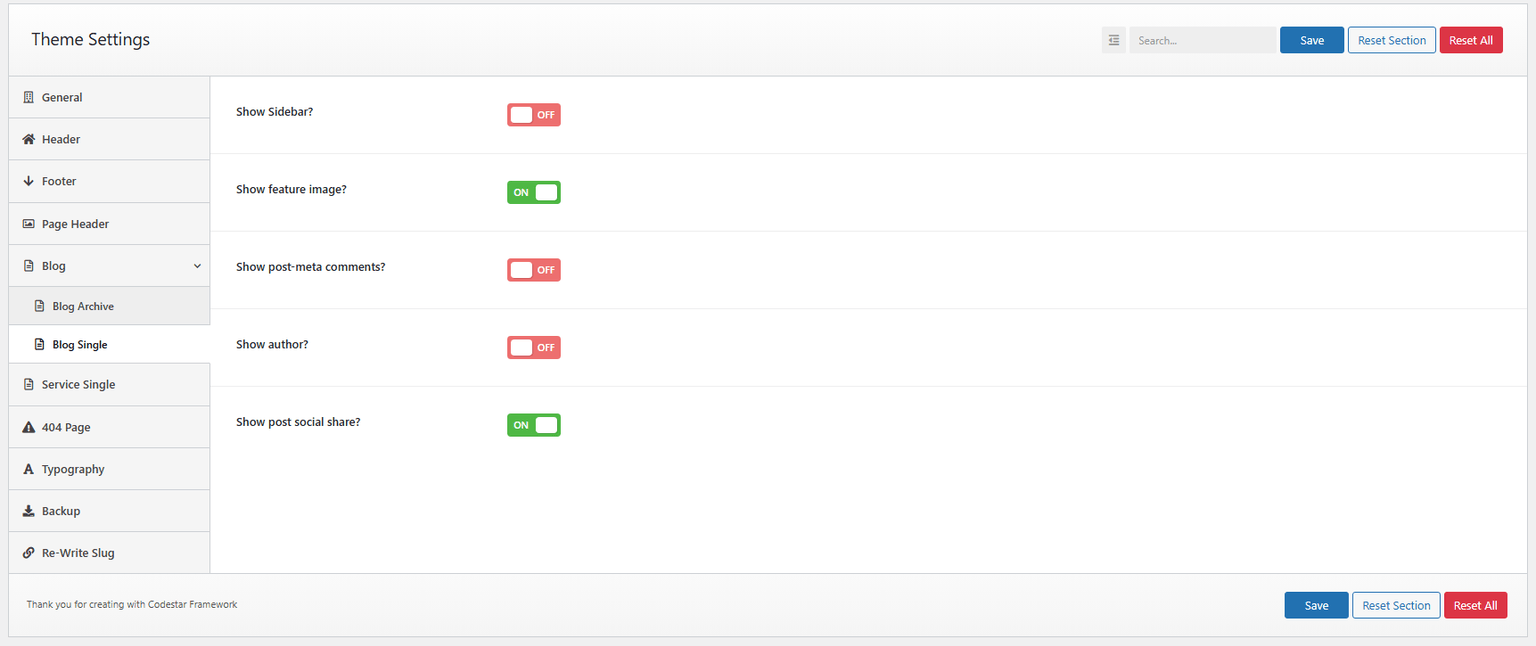Turn off Show post social share
The height and width of the screenshot is (646, 1536).
pos(533,424)
